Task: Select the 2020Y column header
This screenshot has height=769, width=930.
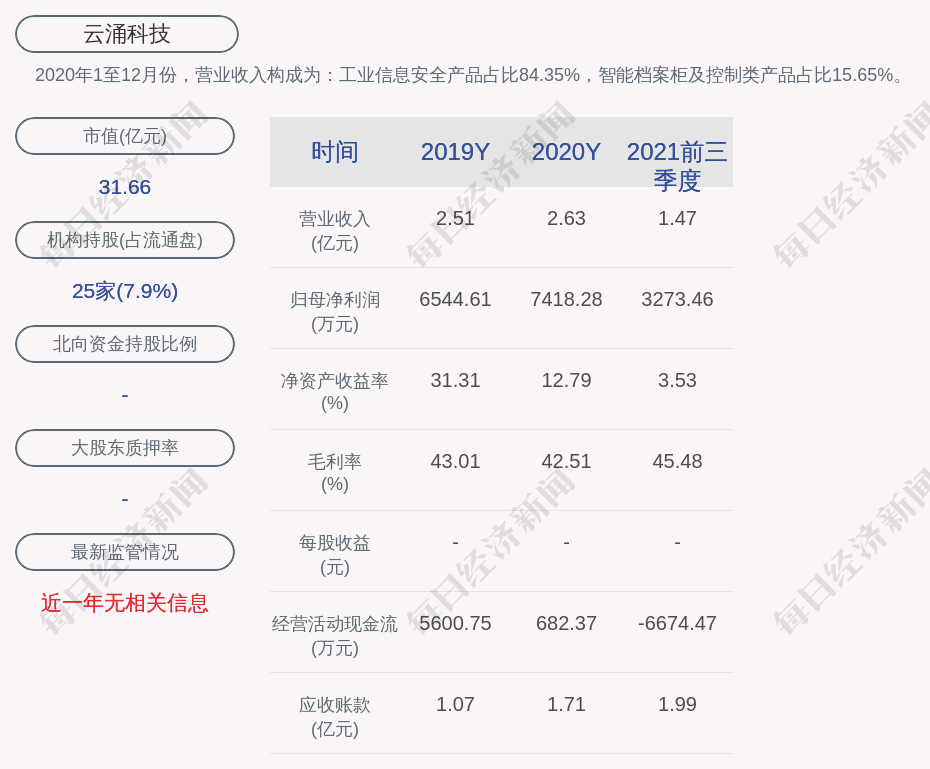Action: tap(566, 152)
